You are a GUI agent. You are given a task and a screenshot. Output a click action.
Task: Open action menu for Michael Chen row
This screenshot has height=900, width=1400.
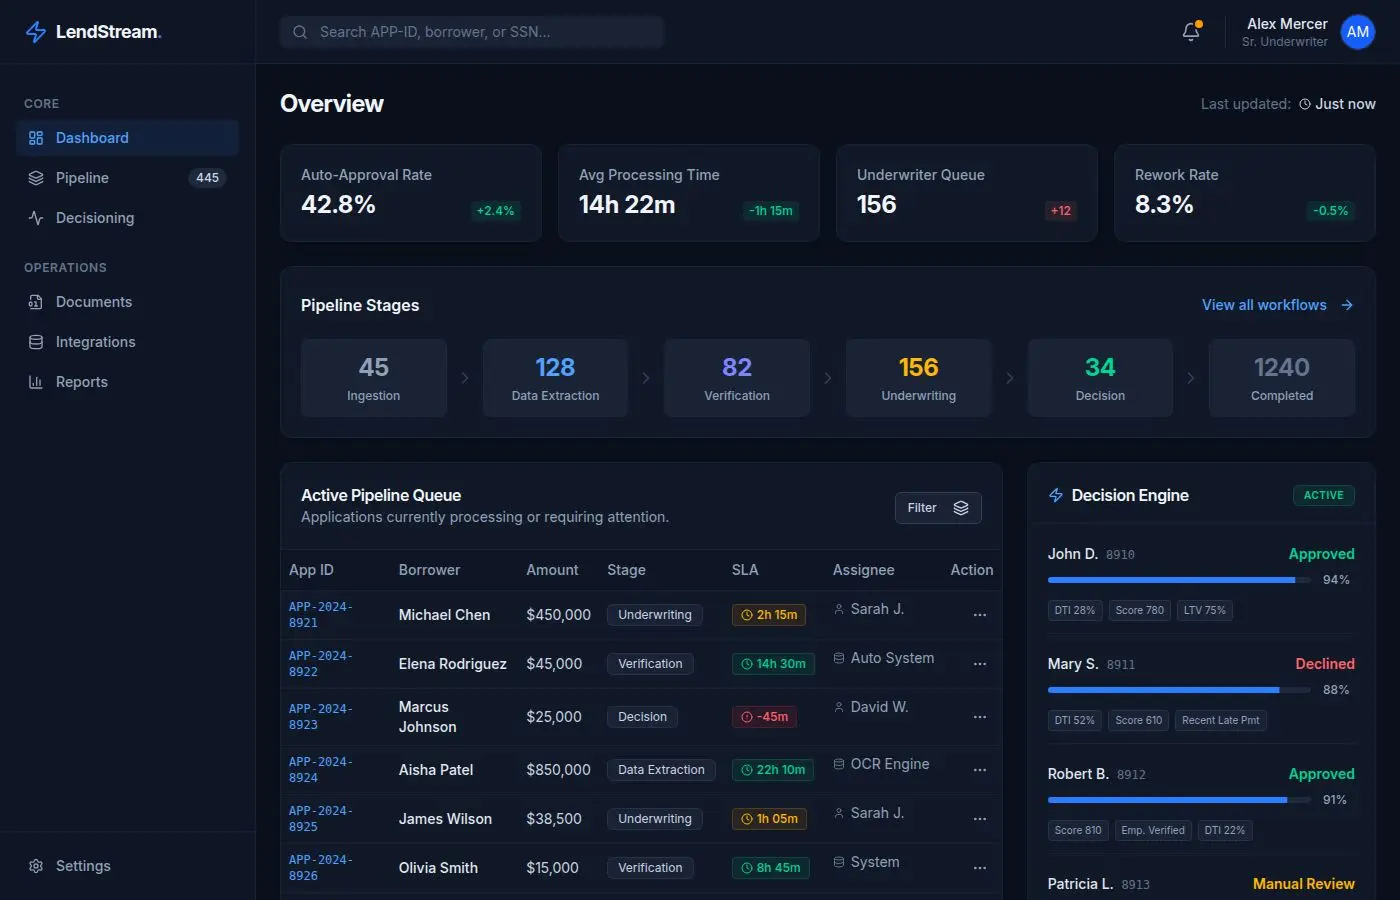point(979,615)
